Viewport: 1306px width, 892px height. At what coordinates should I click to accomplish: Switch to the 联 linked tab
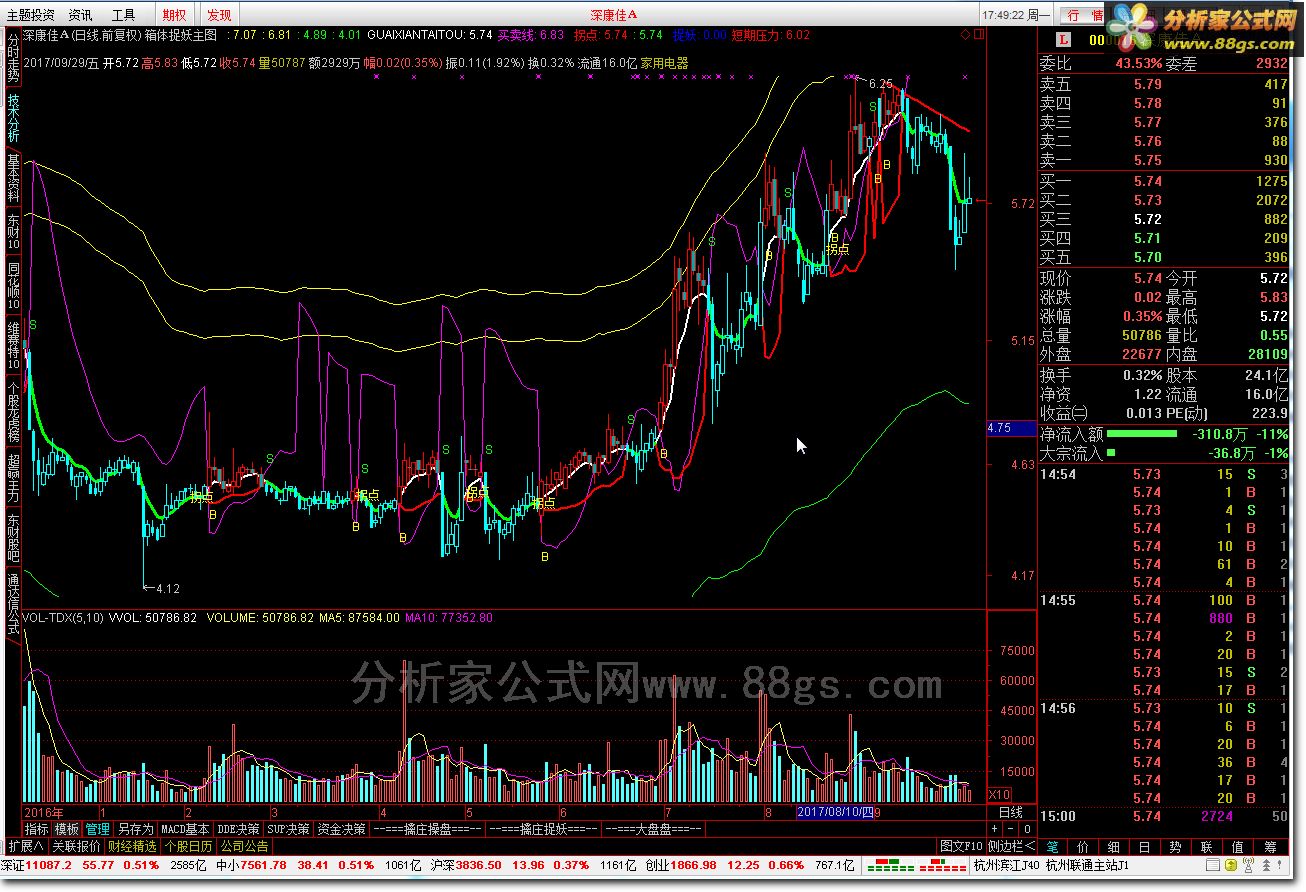tap(1208, 846)
